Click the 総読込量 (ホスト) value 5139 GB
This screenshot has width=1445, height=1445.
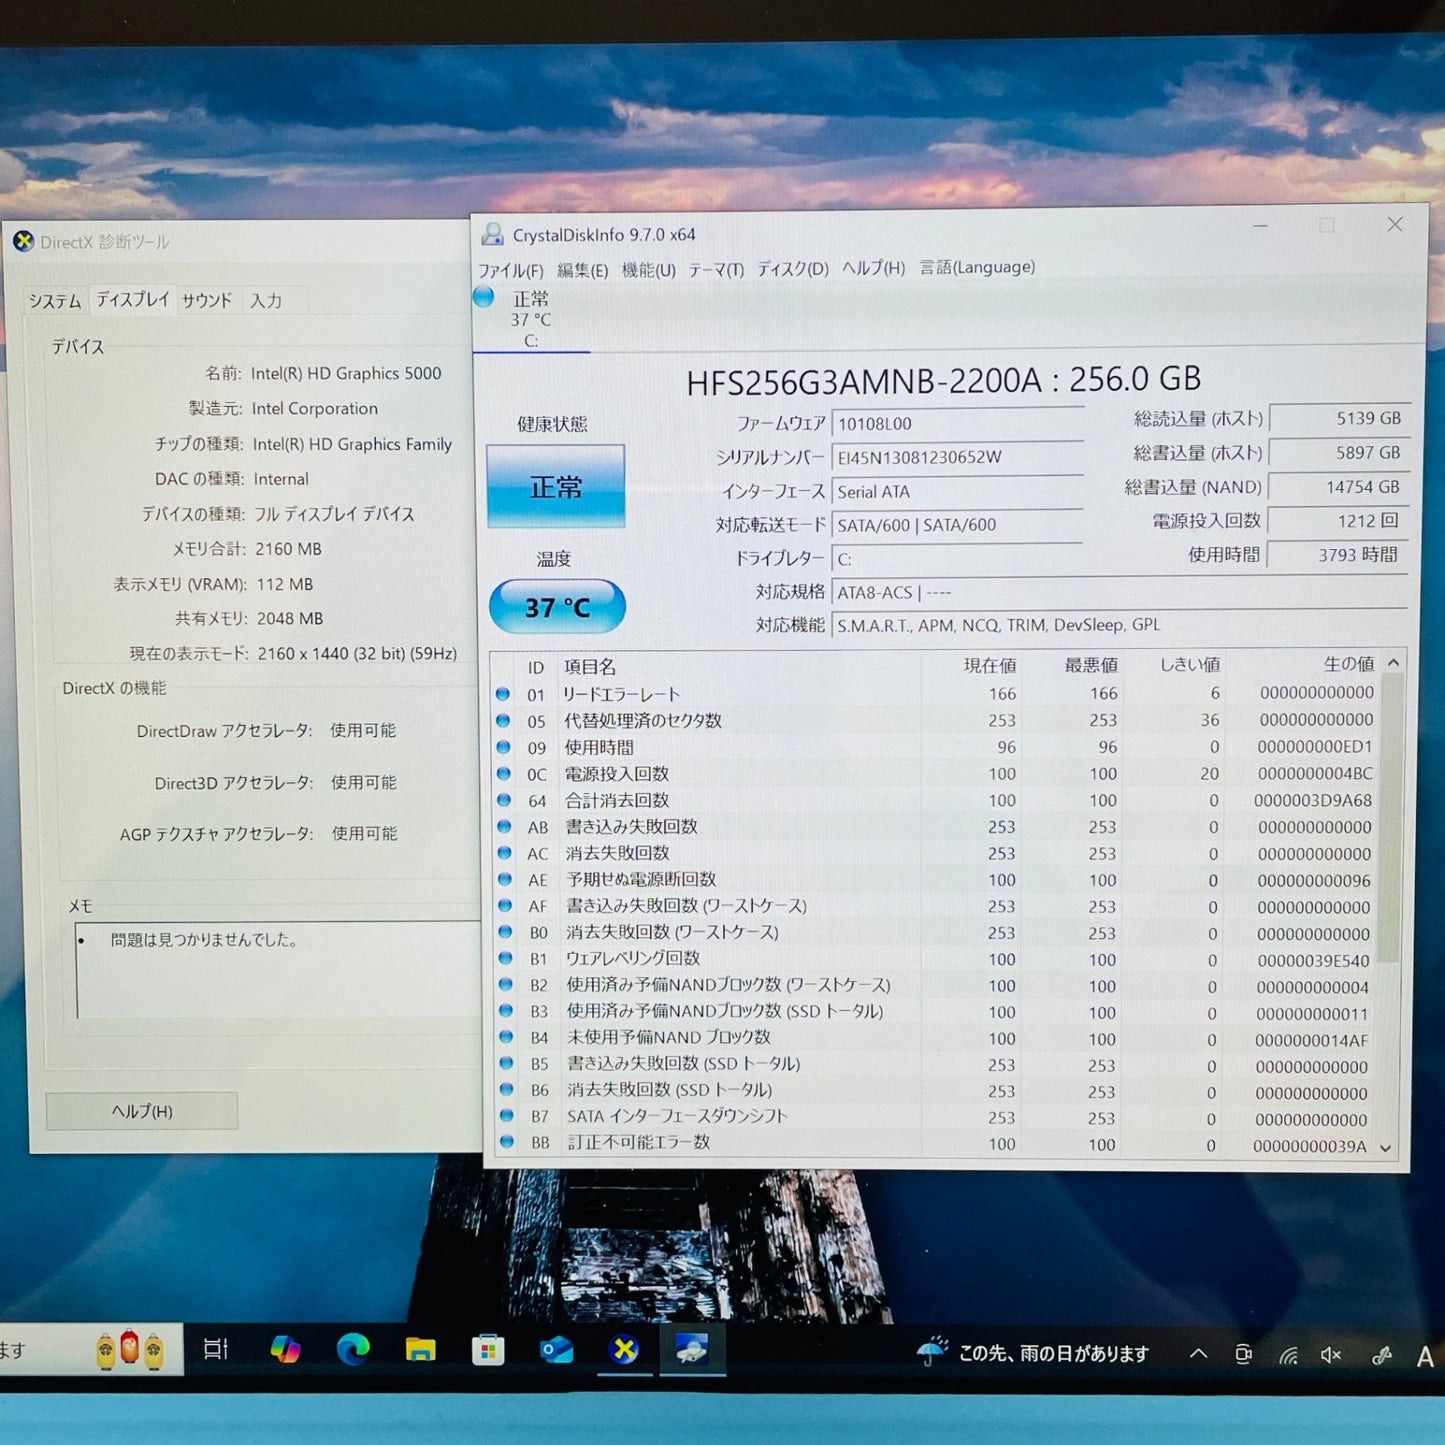click(1339, 419)
